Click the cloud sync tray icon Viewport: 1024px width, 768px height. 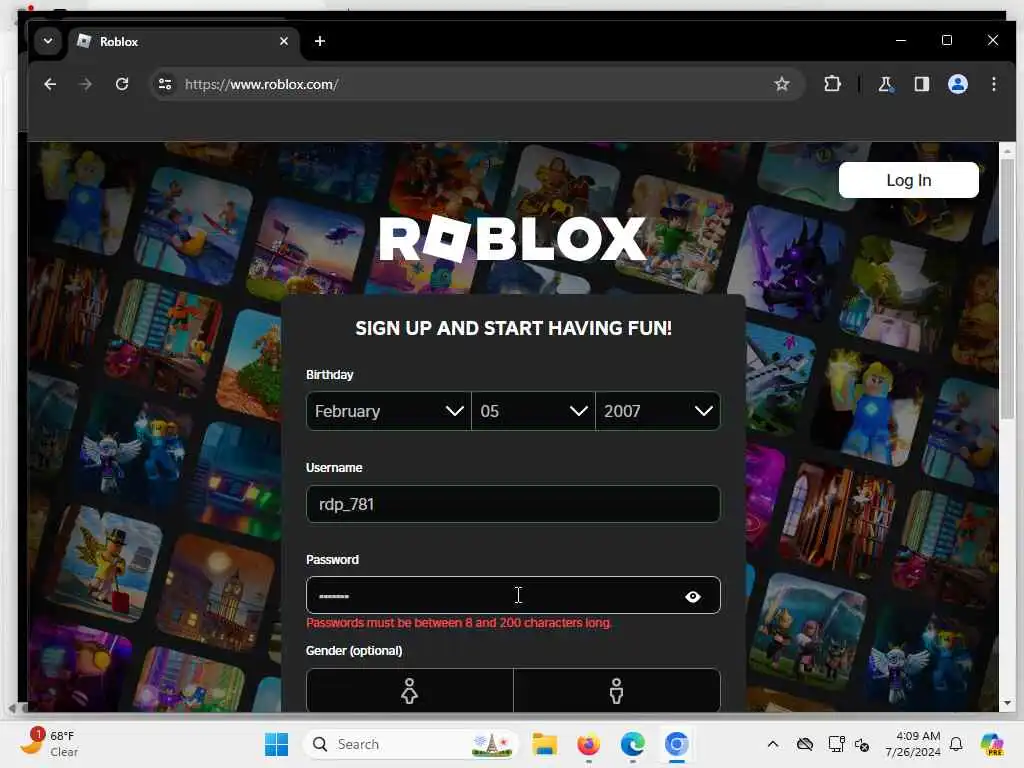805,744
